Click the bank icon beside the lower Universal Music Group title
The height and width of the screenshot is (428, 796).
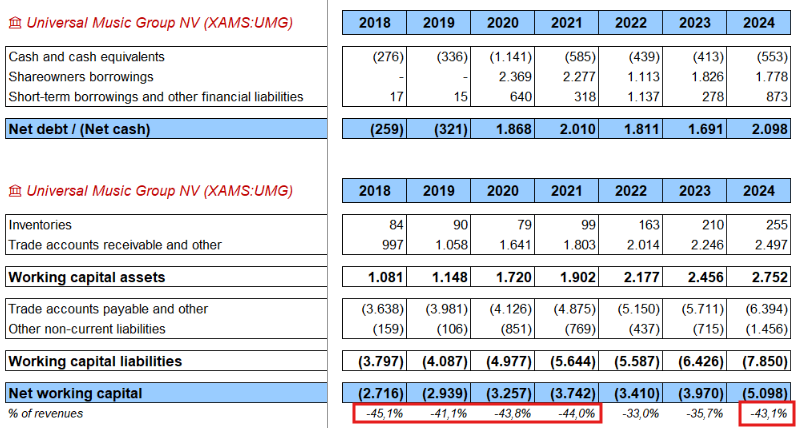click(x=15, y=191)
